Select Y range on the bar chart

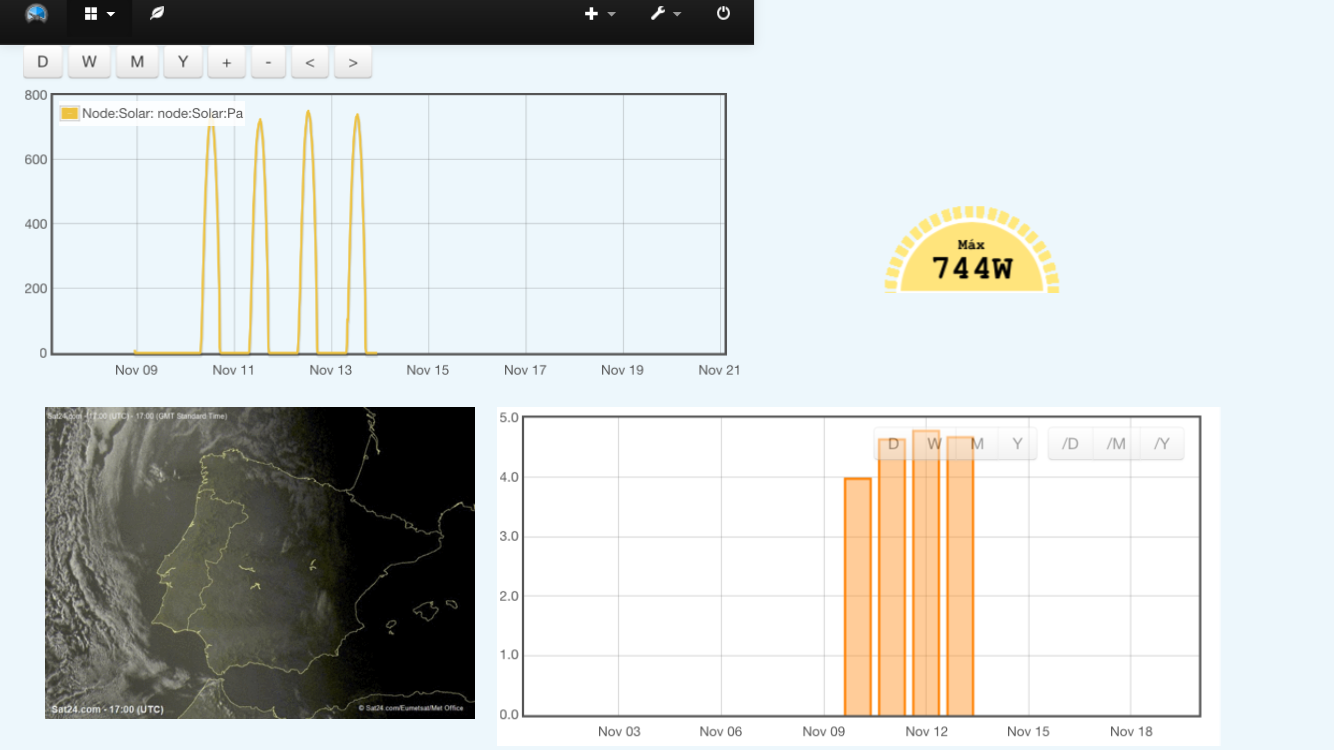[1017, 444]
